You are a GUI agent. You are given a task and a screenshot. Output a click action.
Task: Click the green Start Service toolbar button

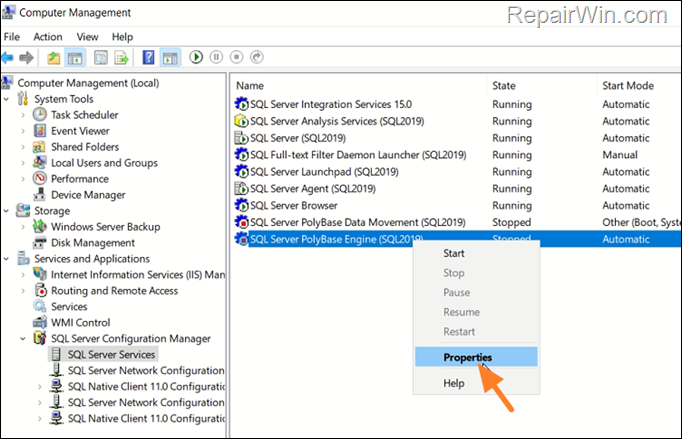click(x=196, y=57)
